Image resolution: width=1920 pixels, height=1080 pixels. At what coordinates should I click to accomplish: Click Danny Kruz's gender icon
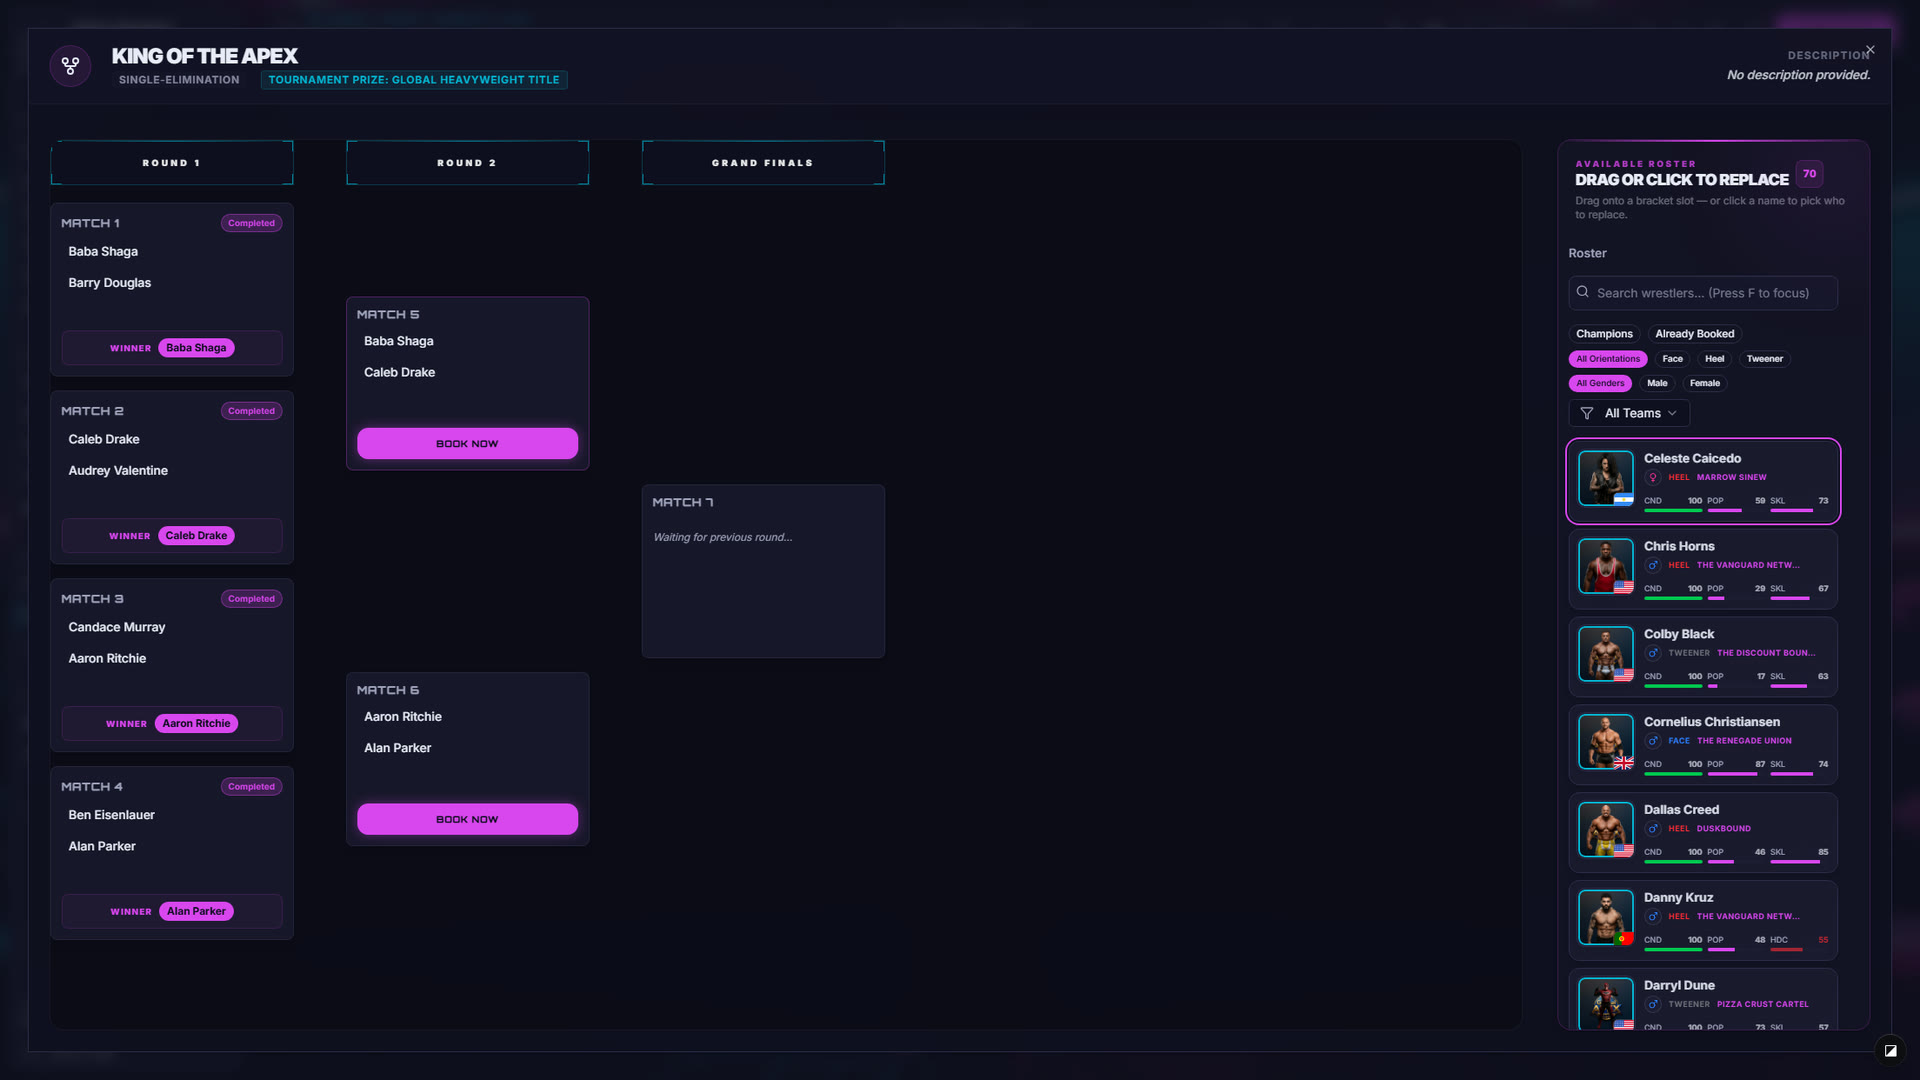(1653, 917)
